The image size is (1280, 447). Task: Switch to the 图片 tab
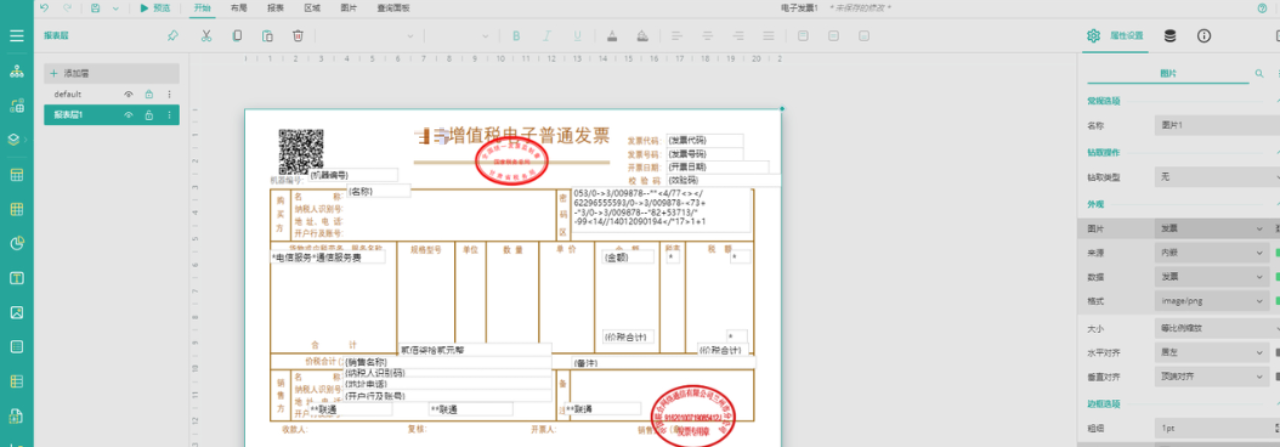(349, 8)
